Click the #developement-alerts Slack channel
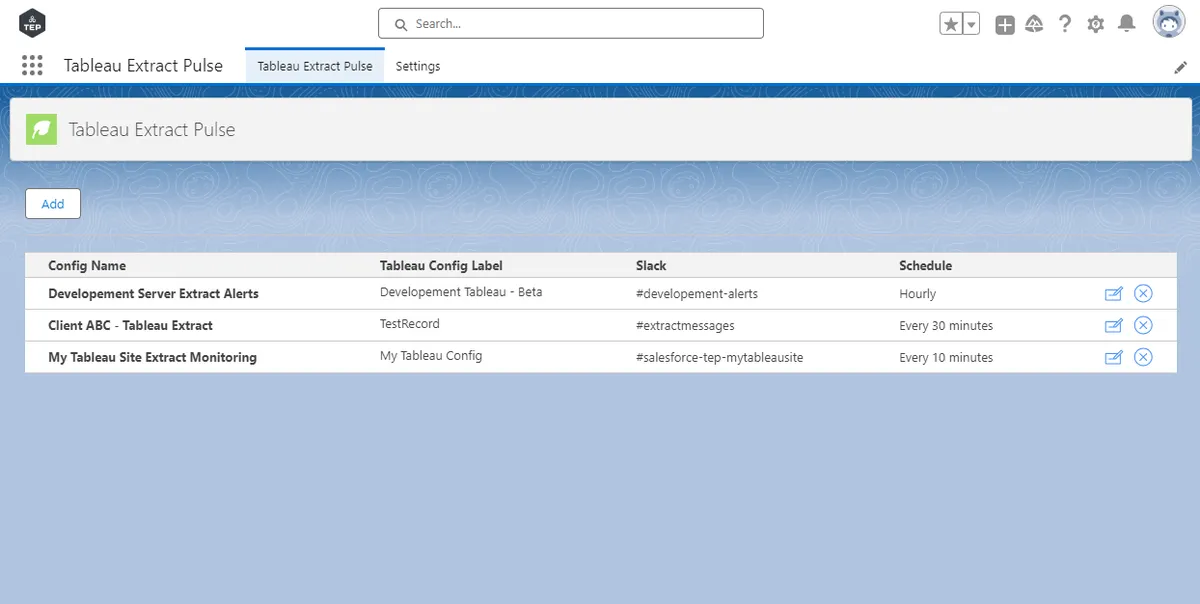 pos(697,294)
